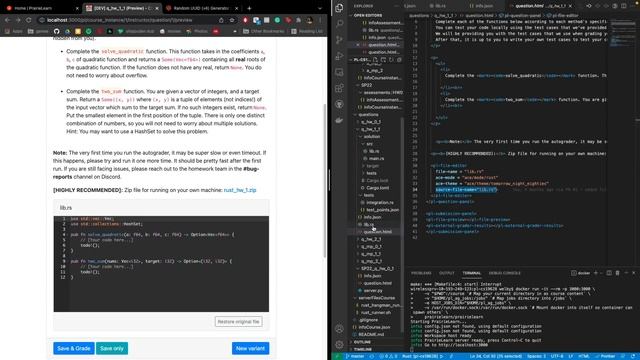The width and height of the screenshot is (640, 360).
Task: Open test_points.json in explorer
Action: [382, 210]
